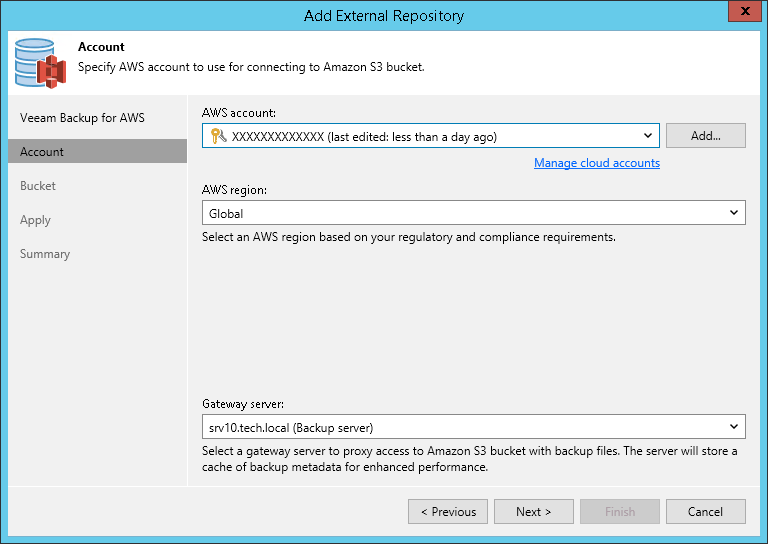This screenshot has width=768, height=544.
Task: Click the Global region value
Action: point(226,213)
